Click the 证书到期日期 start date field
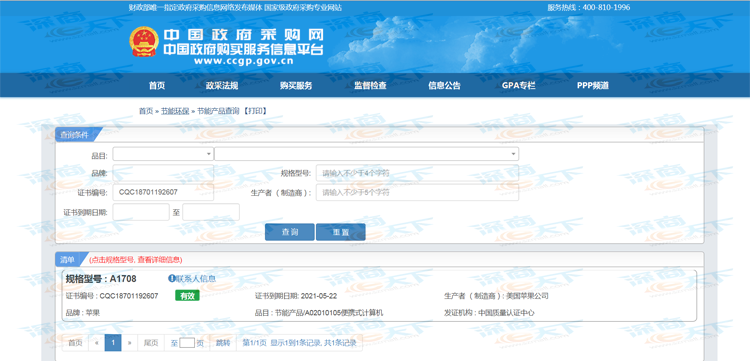 tap(141, 212)
